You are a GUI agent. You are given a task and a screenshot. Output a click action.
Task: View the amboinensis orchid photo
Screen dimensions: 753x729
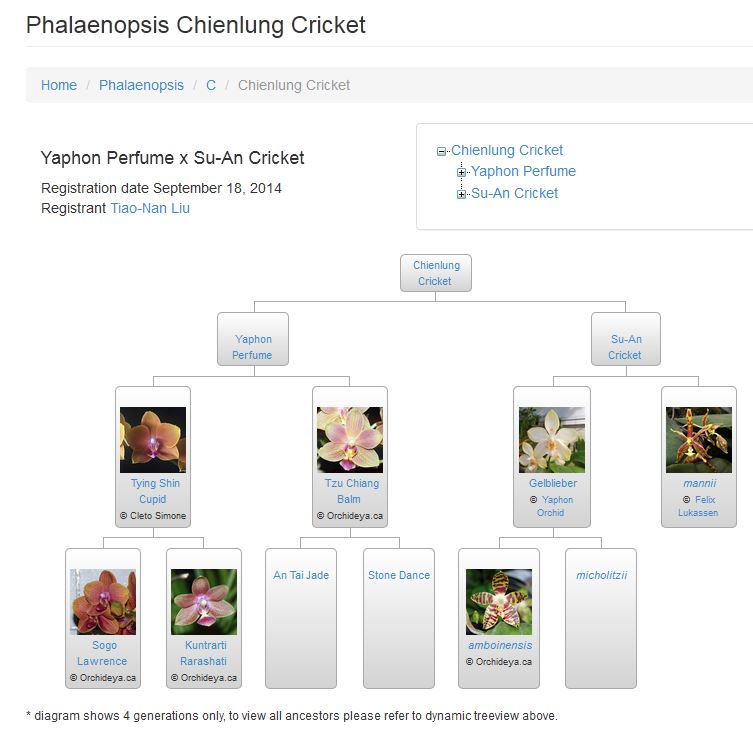click(499, 602)
